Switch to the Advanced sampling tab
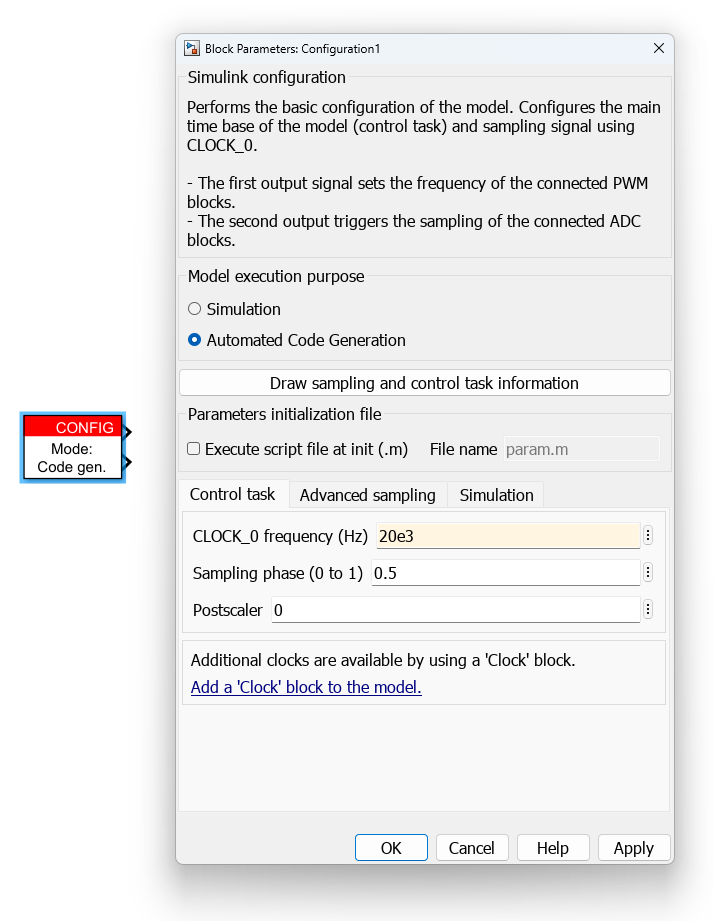The image size is (713, 921). click(368, 495)
